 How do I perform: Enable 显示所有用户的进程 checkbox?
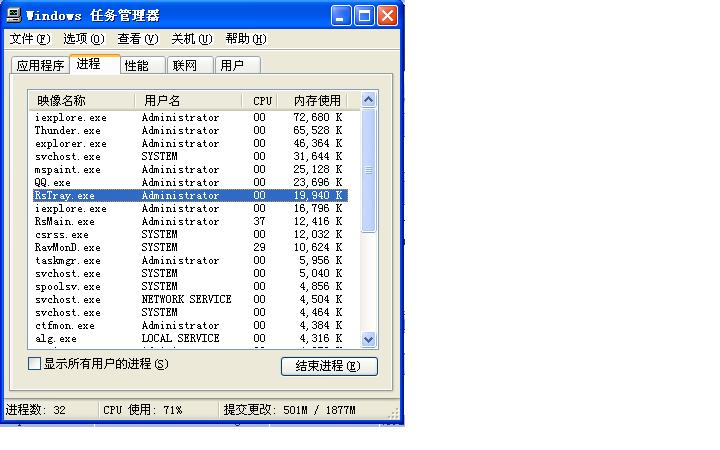click(x=34, y=364)
